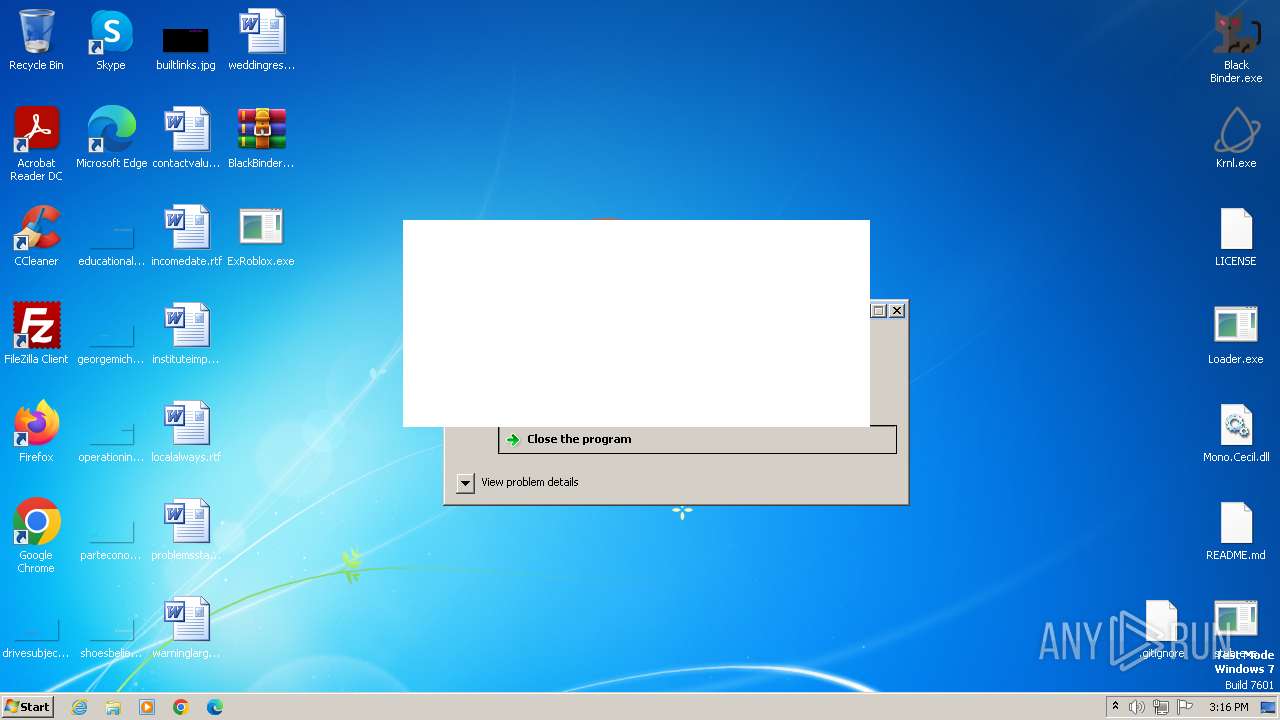
Task: Open Acrobat Reader DC shortcut
Action: pyautogui.click(x=36, y=144)
